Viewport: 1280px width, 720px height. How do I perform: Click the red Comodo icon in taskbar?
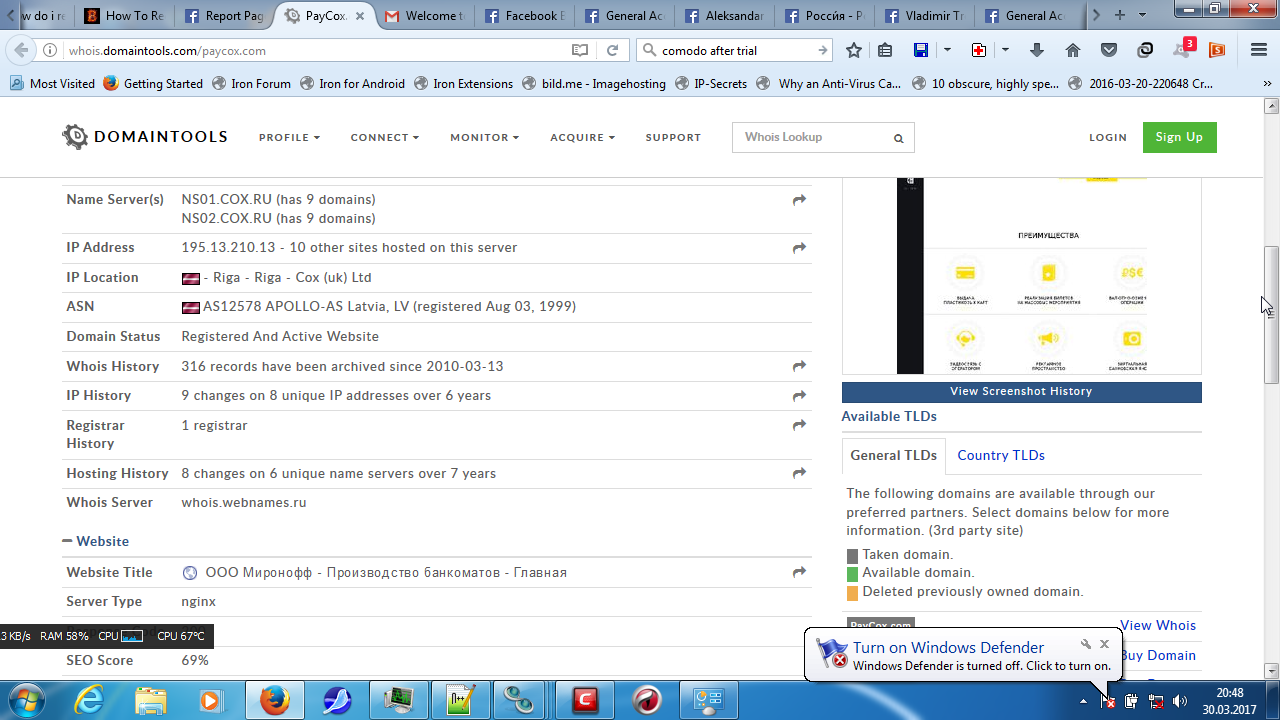pos(584,700)
